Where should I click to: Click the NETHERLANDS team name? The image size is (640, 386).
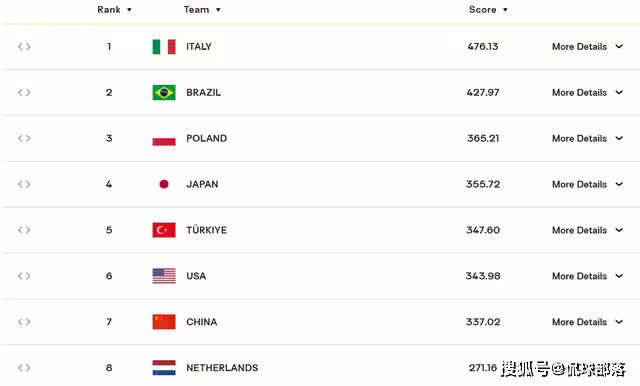(x=222, y=368)
